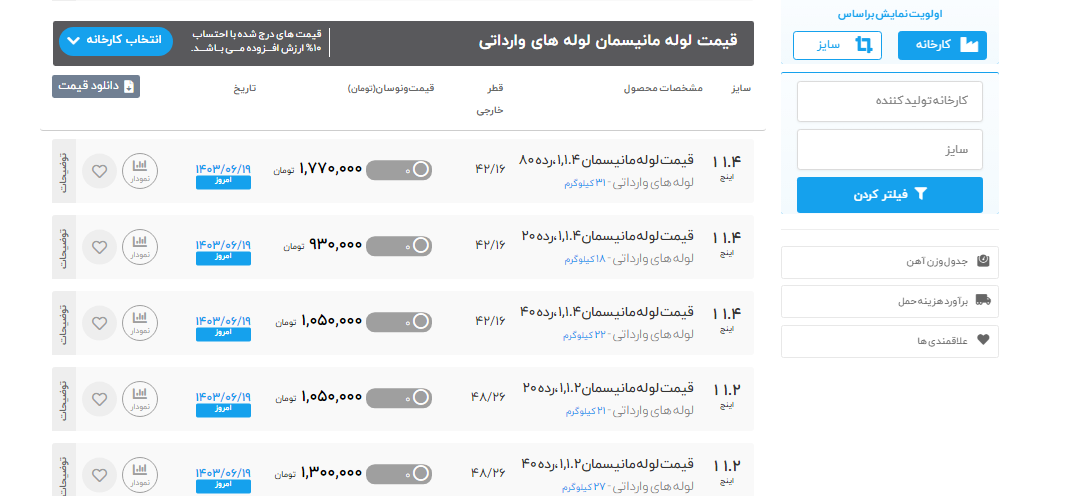Image resolution: width=1072 pixels, height=496 pixels.
Task: Click کارخانه تولید کننده input field
Action: pos(889,101)
